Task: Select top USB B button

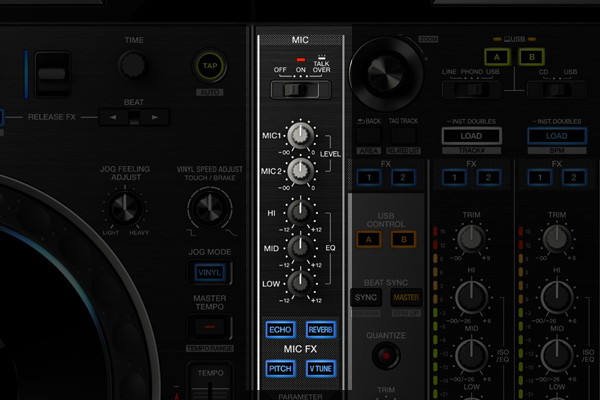Action: 532,57
